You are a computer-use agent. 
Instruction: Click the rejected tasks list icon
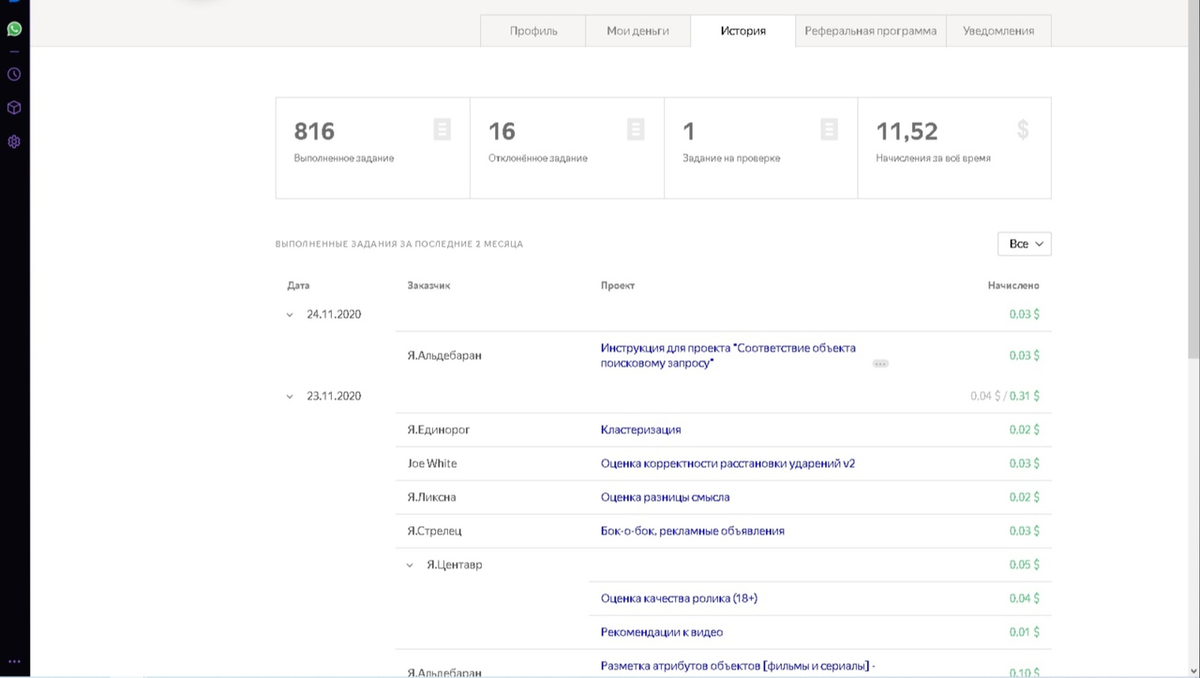635,129
